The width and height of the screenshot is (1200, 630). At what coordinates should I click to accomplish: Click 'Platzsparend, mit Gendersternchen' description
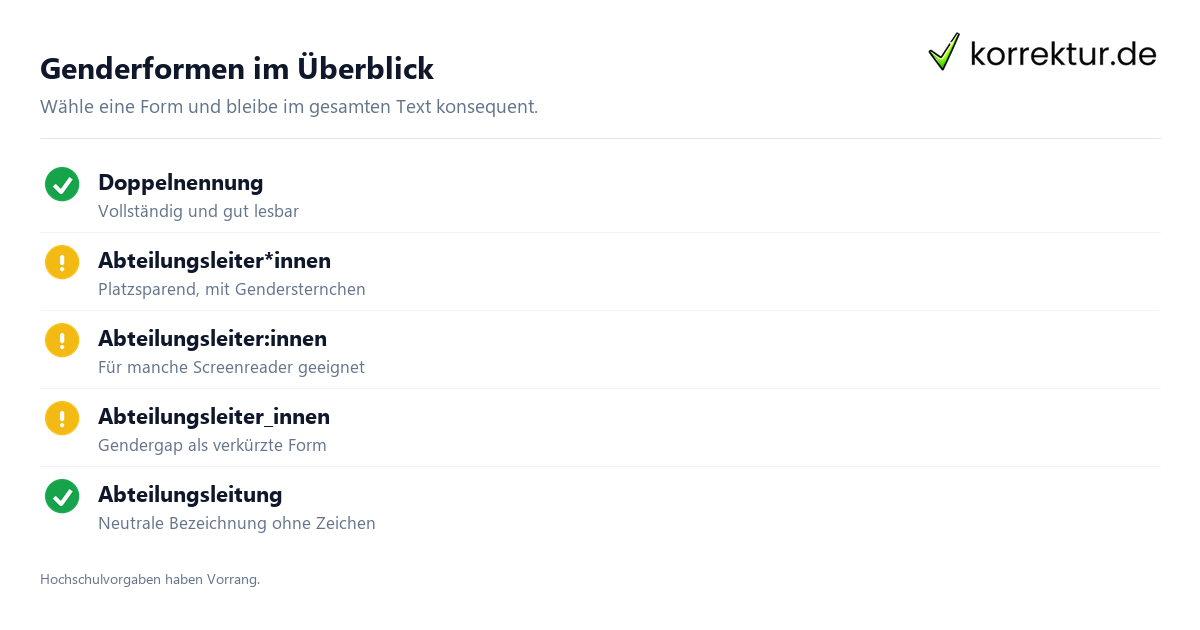pos(232,290)
